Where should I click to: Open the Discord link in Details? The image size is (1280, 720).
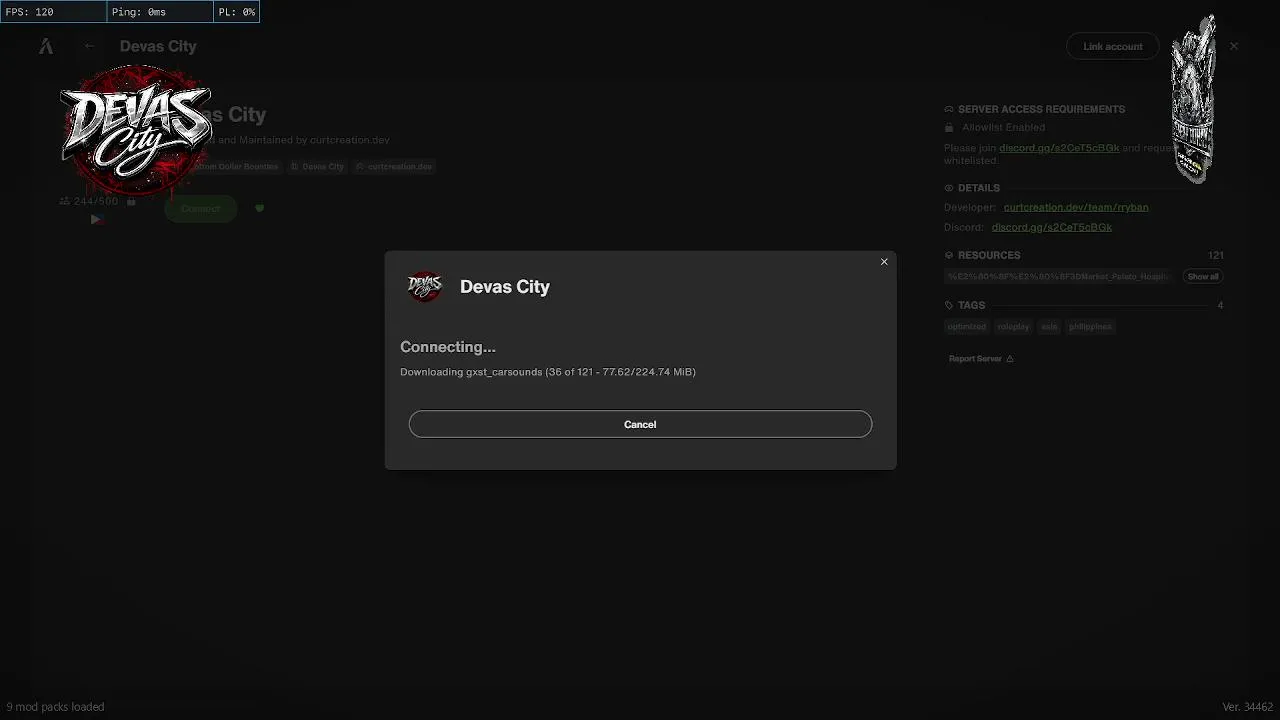1052,227
